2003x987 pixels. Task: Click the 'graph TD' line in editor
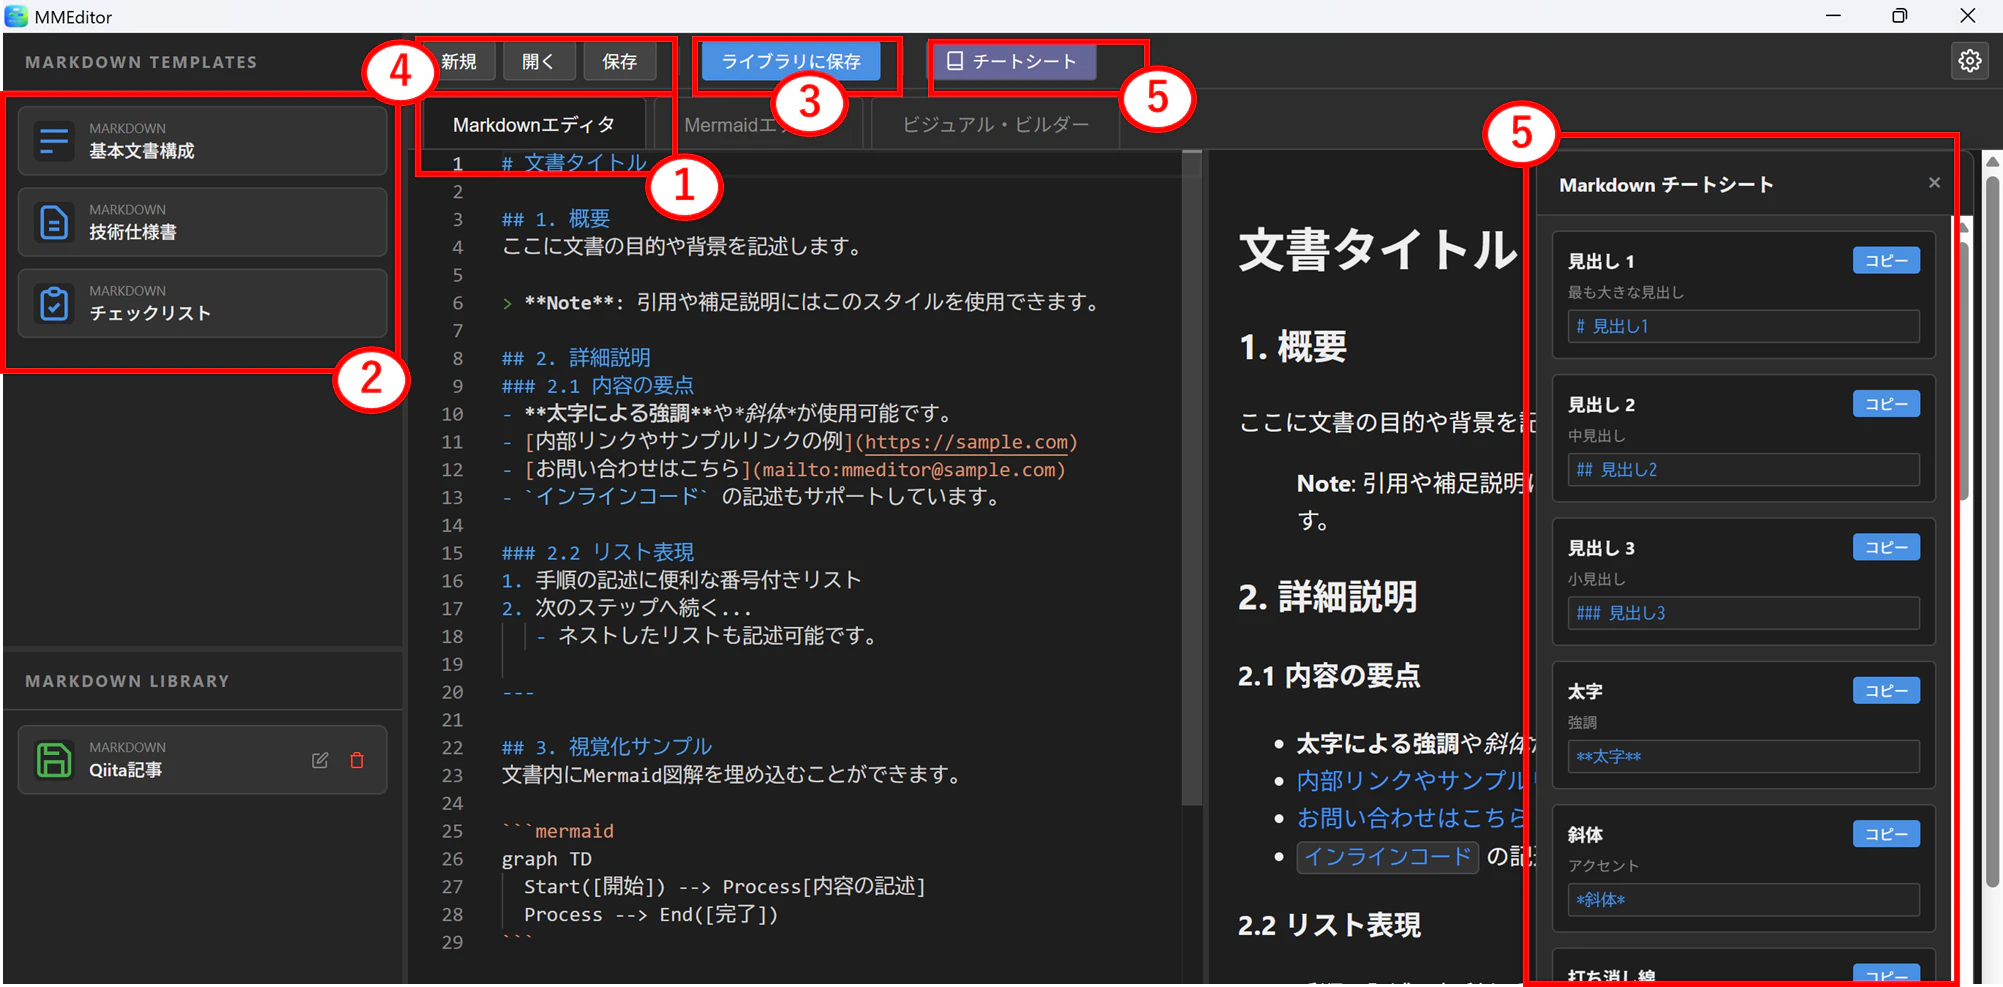(546, 859)
